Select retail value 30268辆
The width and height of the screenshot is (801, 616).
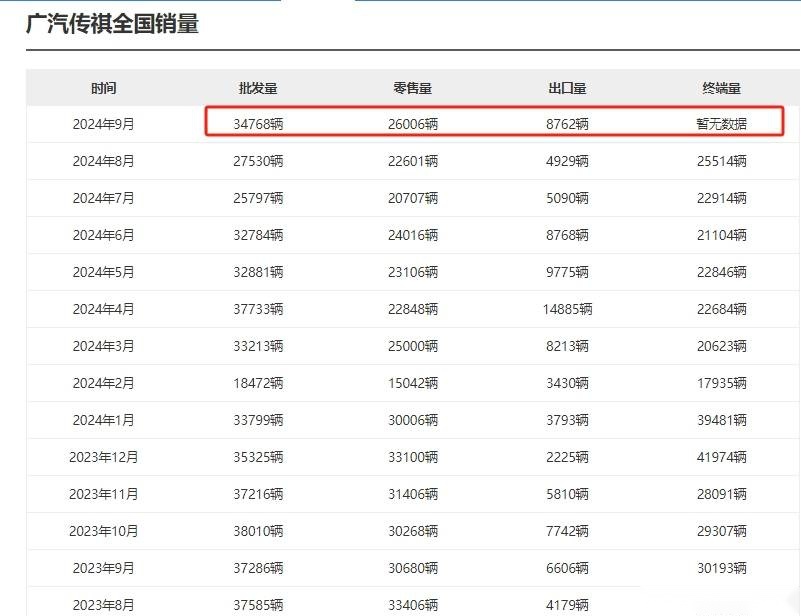[x=413, y=531]
